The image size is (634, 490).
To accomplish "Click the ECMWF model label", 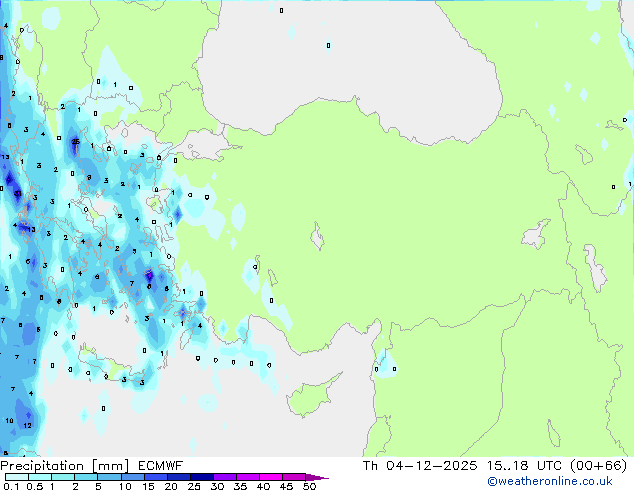I will 153,466.
